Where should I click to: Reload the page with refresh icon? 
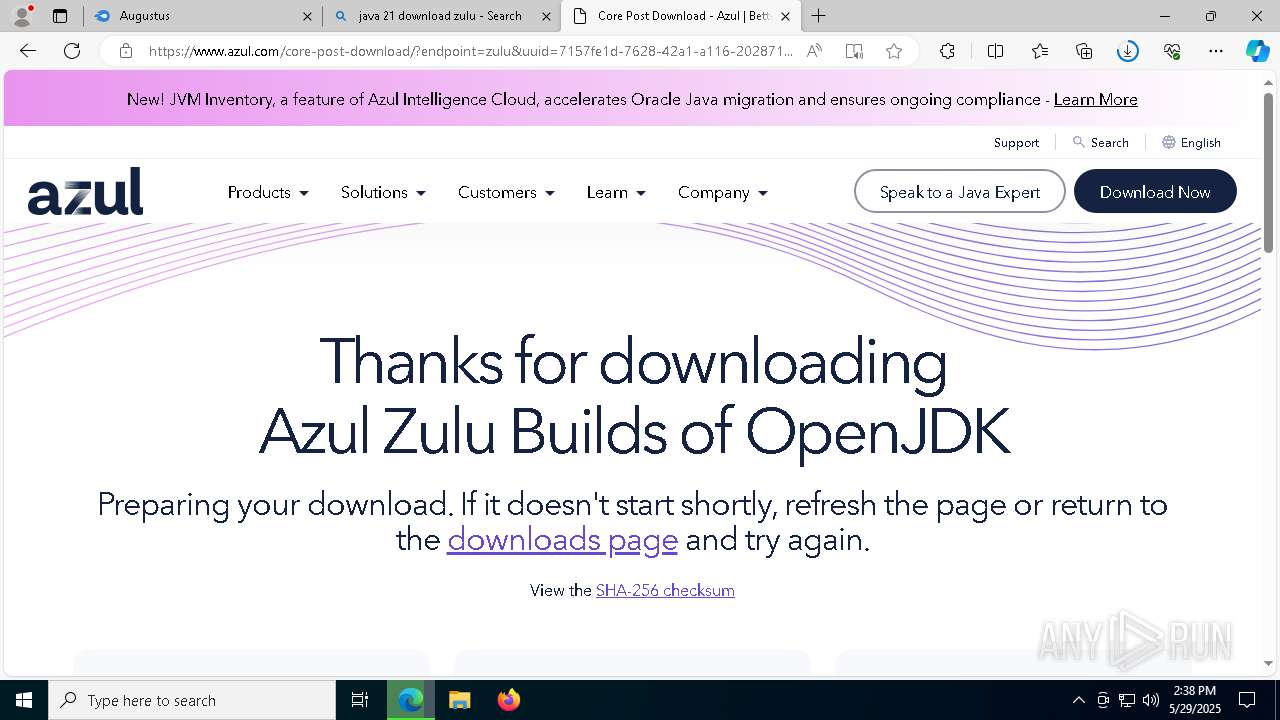click(x=72, y=51)
